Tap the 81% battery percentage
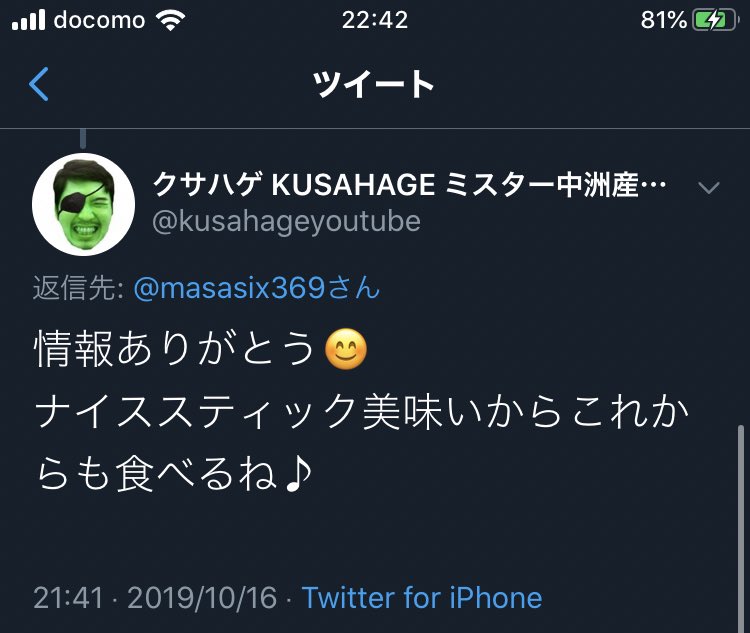Screen dimensions: 750x633 (x=664, y=20)
